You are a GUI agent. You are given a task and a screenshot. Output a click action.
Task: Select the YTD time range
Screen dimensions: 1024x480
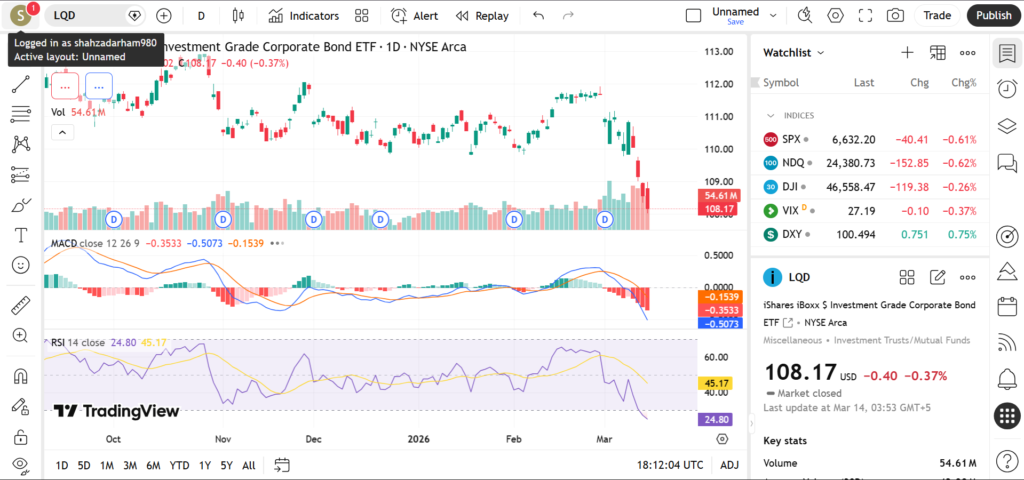[179, 465]
